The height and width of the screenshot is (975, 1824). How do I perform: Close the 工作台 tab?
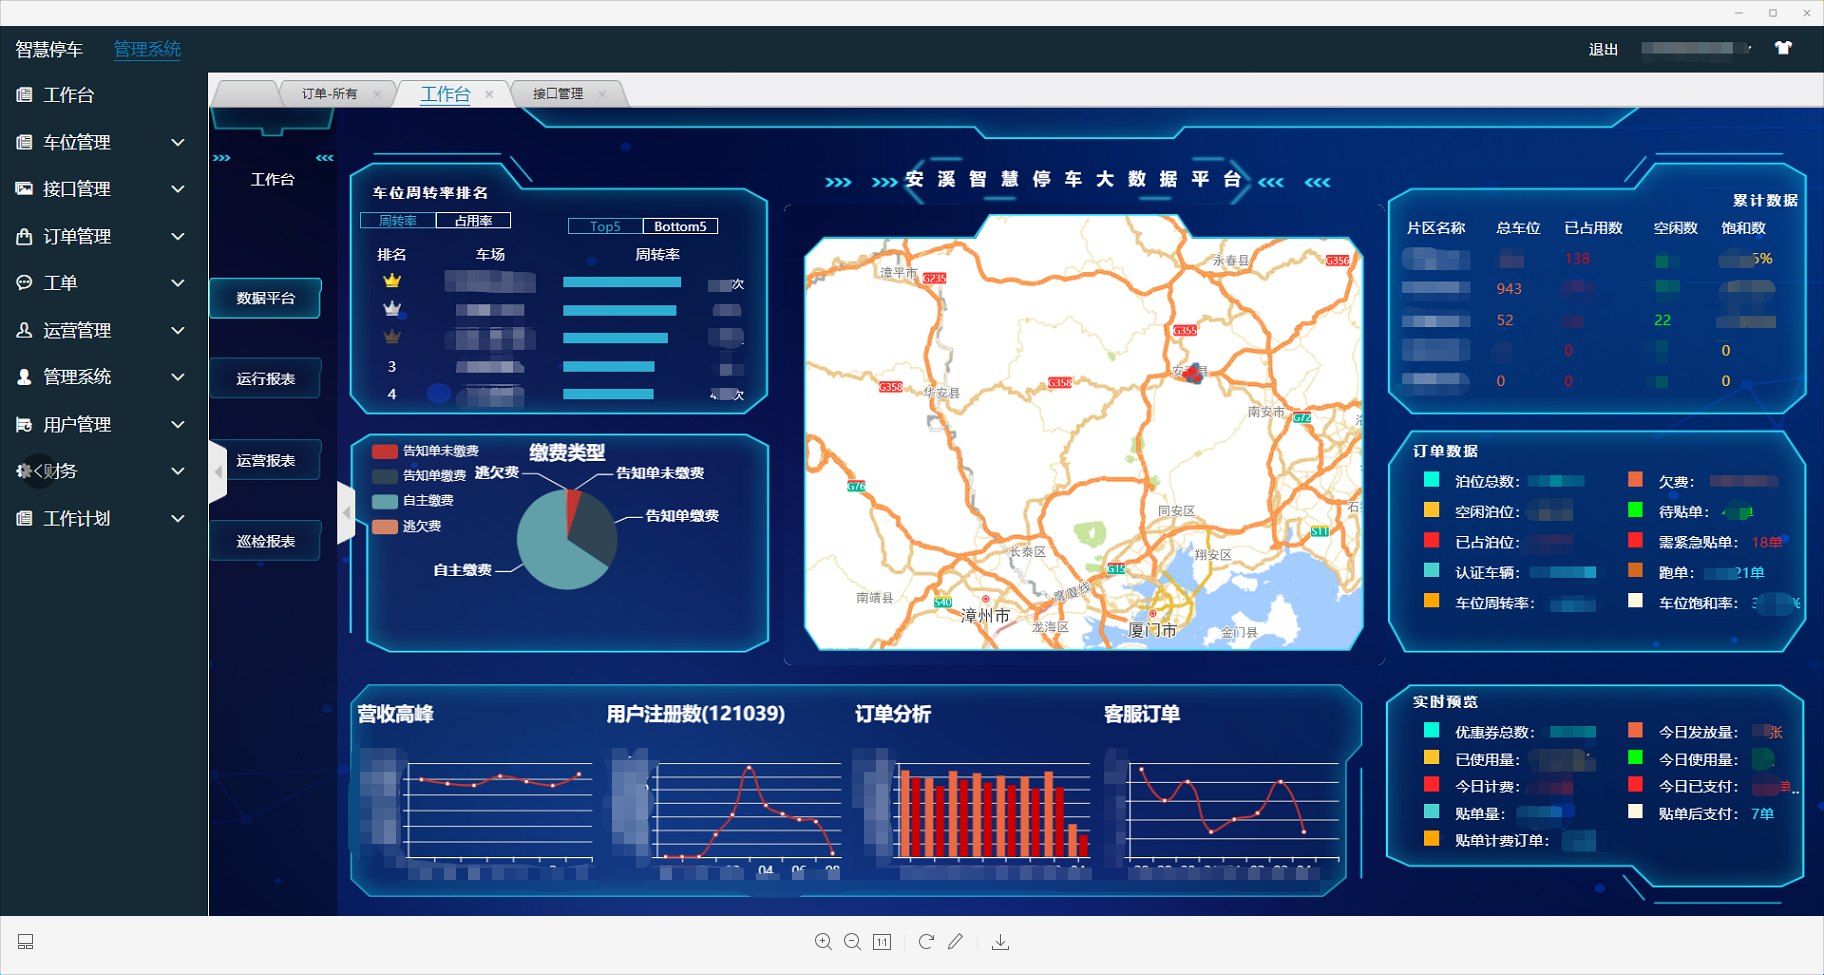coord(489,94)
